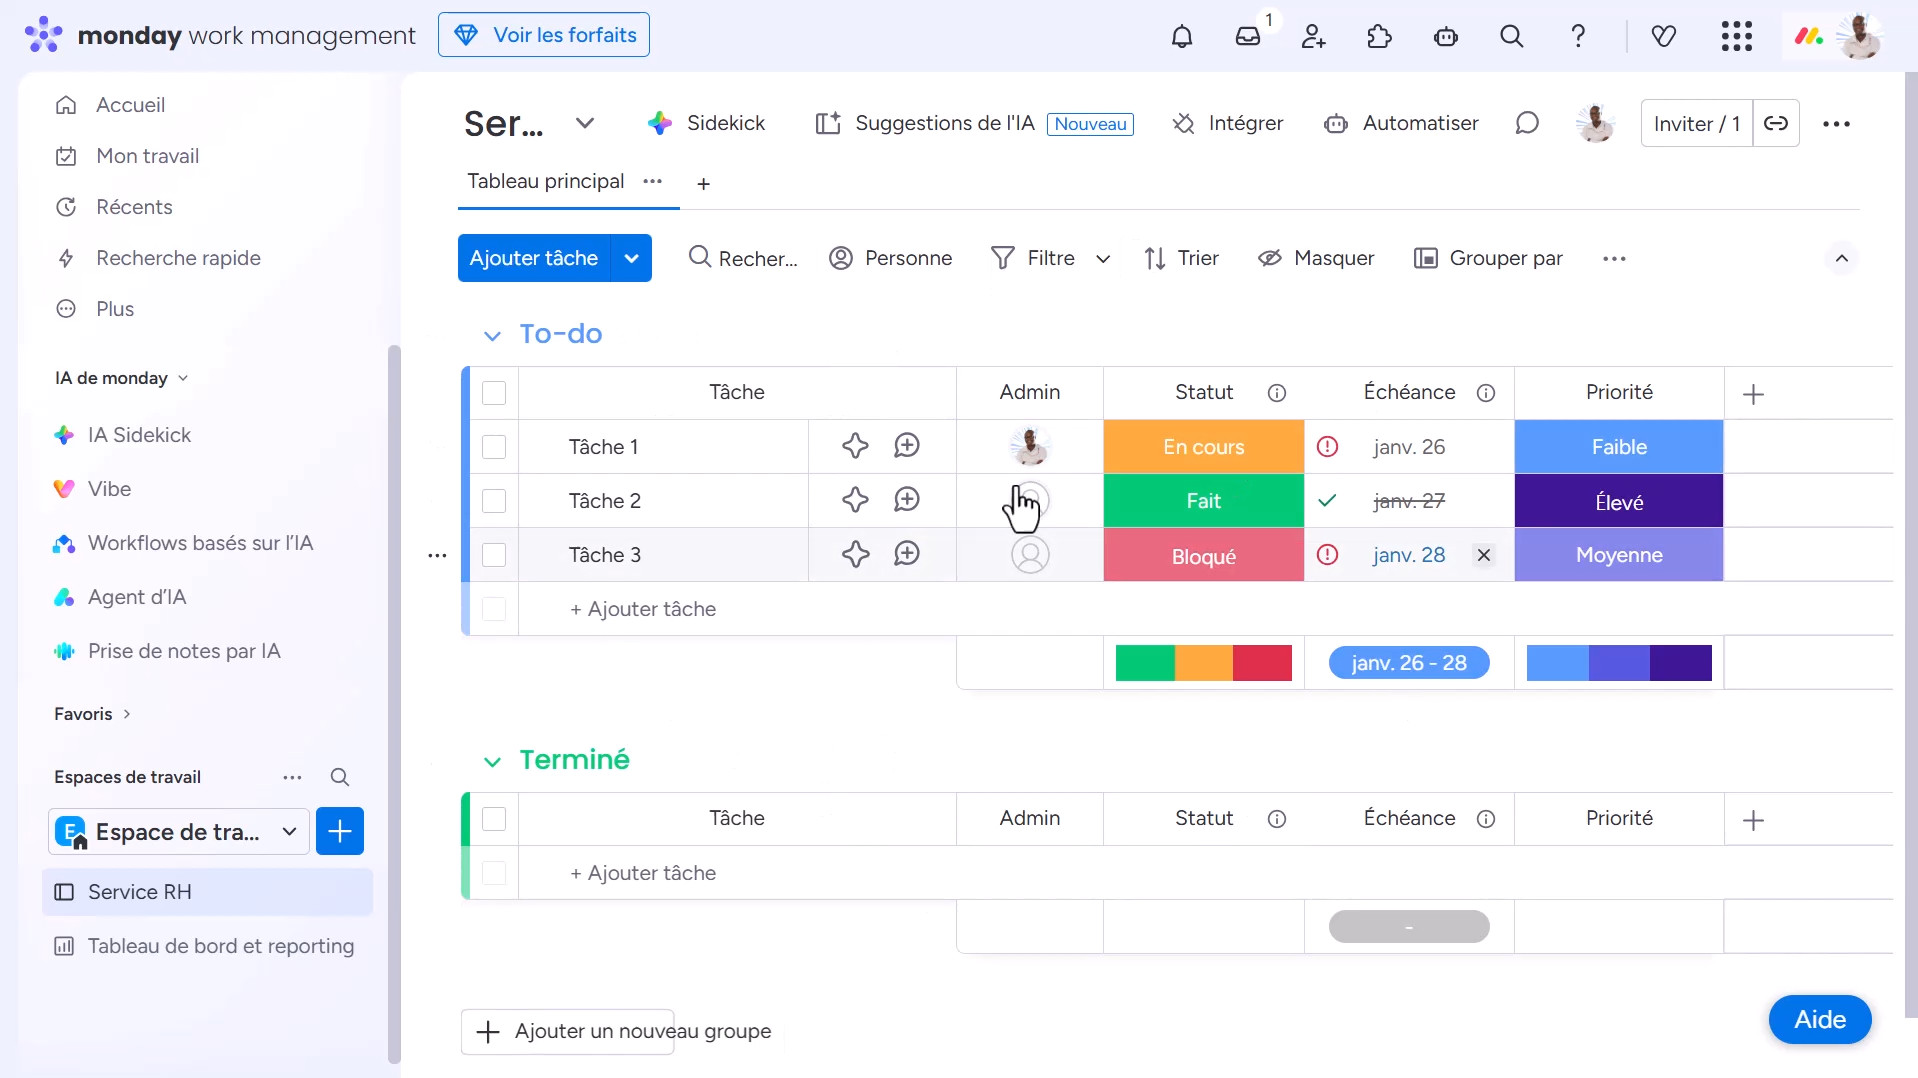Open the board discussion bubble icon
The height and width of the screenshot is (1078, 1918).
1526,123
